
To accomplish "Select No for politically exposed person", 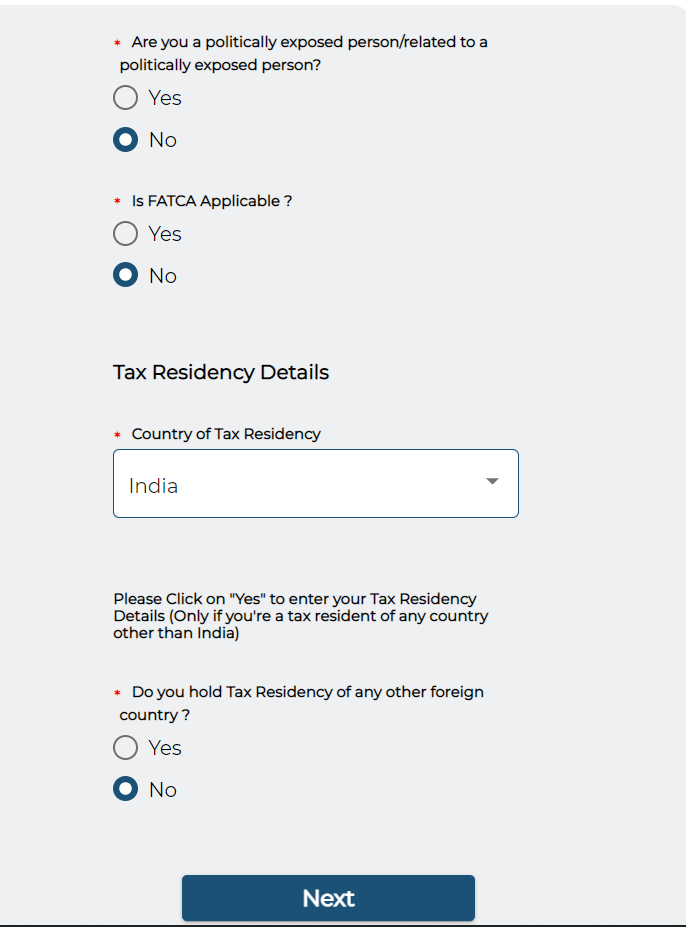I will coord(125,140).
